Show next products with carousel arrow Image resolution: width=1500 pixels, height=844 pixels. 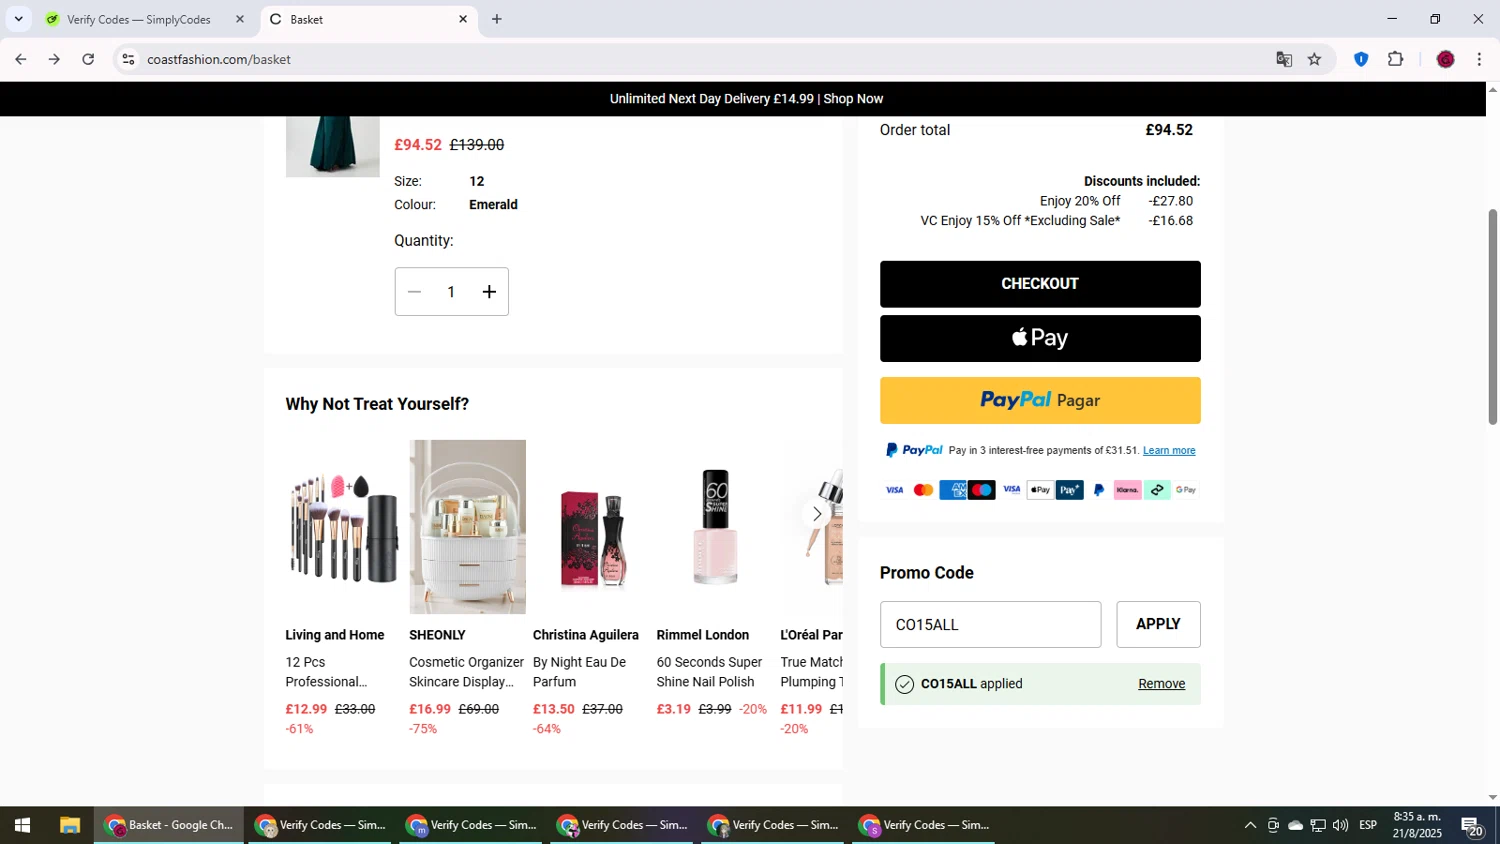(816, 514)
